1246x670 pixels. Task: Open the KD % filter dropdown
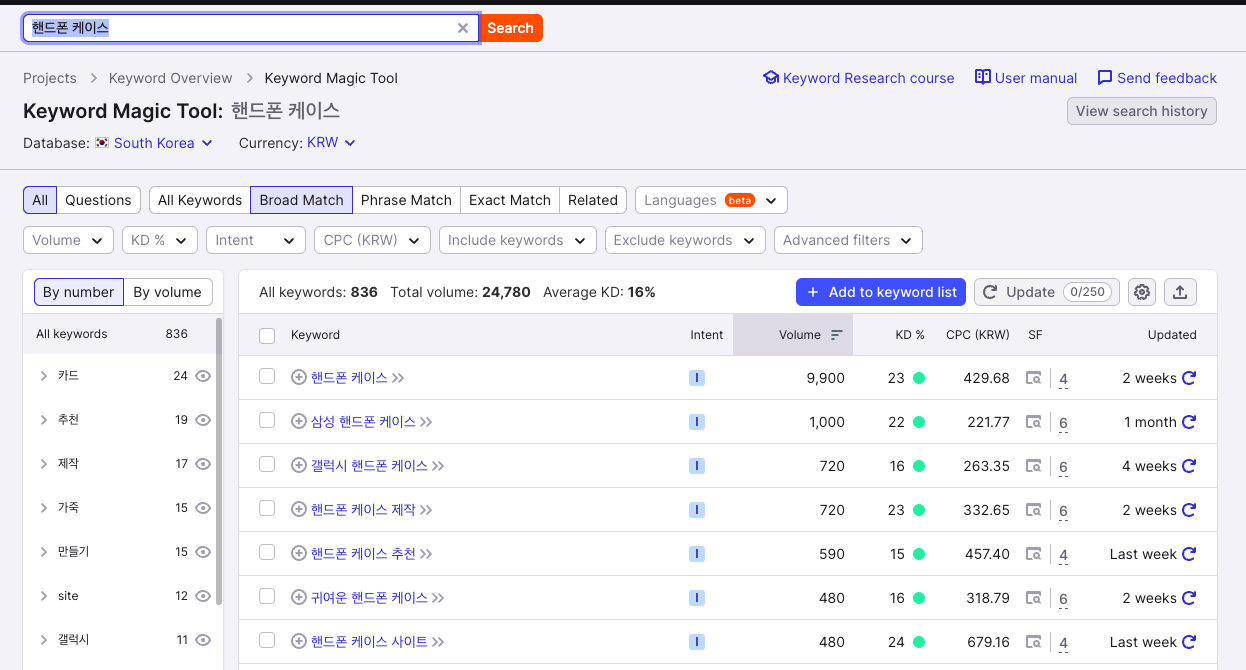click(x=160, y=240)
